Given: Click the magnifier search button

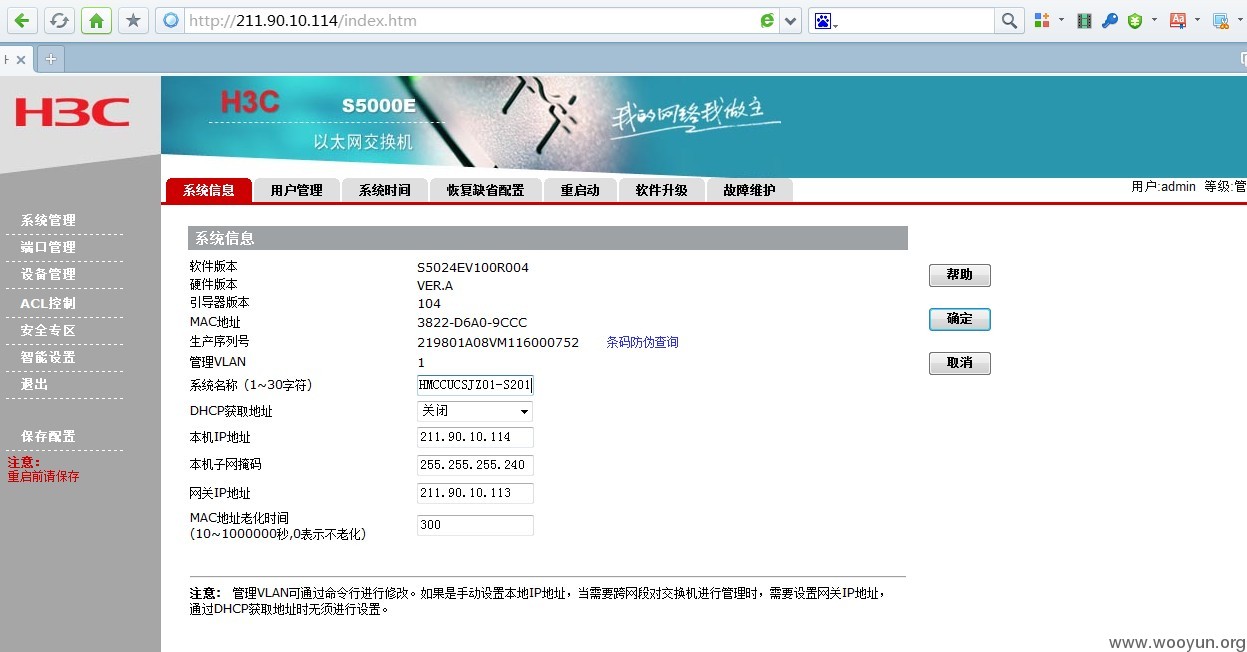Looking at the screenshot, I should click(x=1009, y=20).
